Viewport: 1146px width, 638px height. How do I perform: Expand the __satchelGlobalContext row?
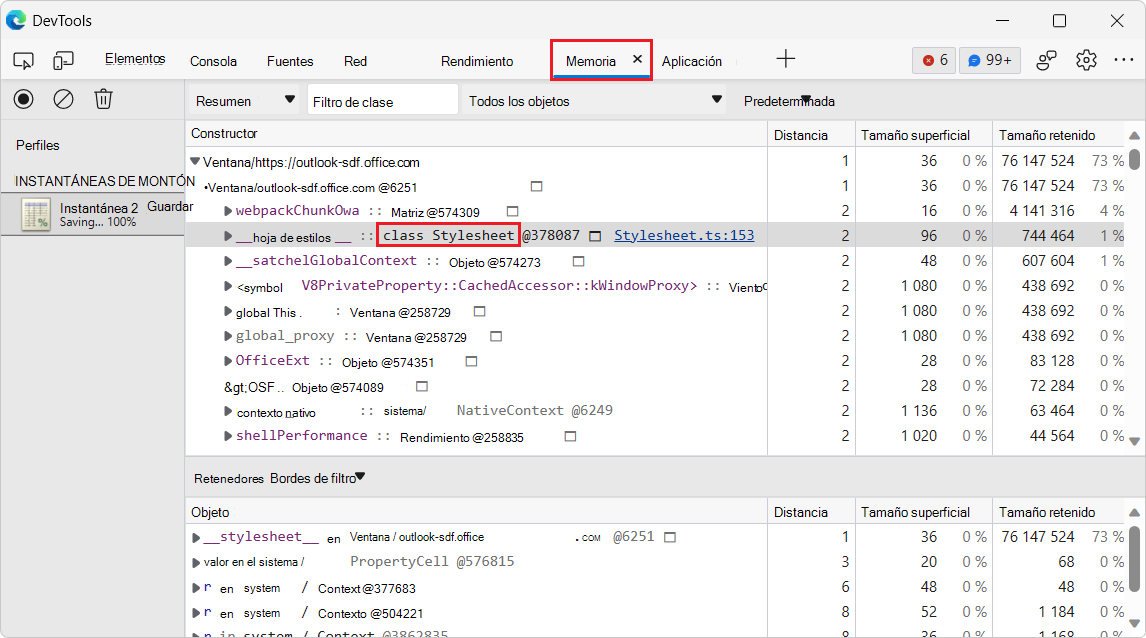(228, 261)
